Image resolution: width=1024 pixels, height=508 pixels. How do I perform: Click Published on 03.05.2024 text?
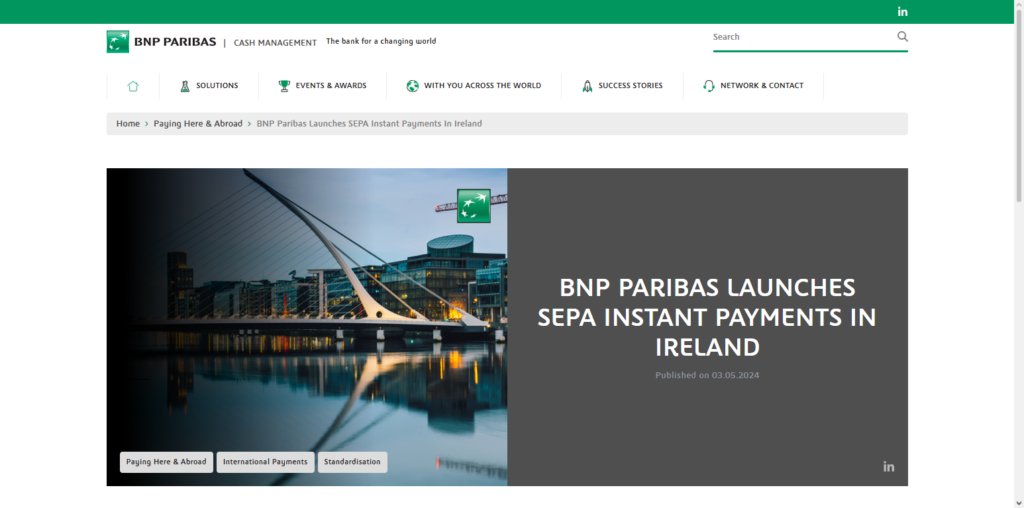pos(707,375)
